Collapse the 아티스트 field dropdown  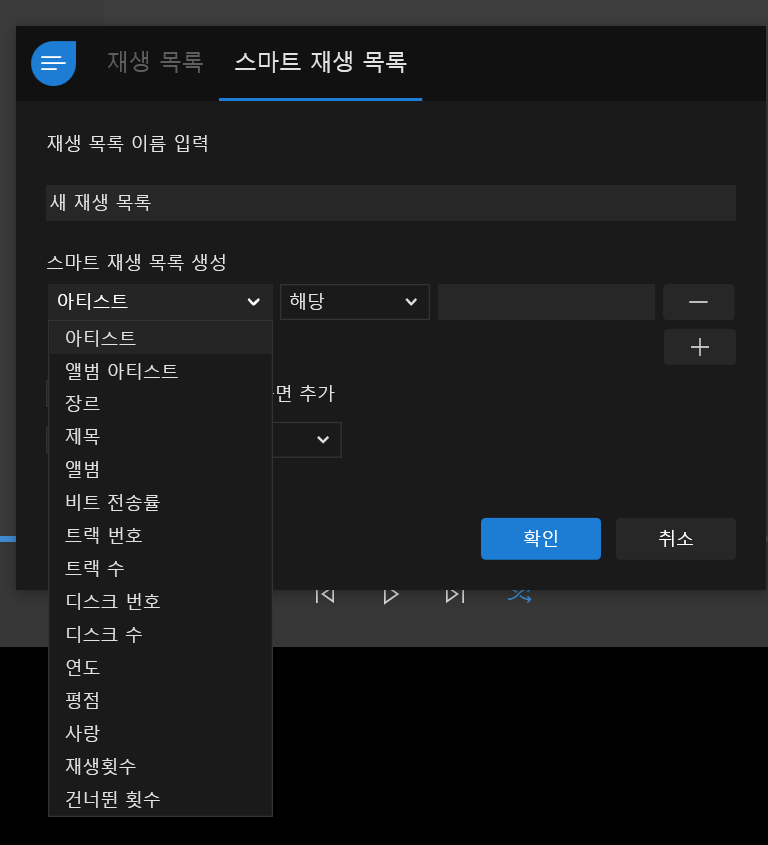tap(160, 302)
